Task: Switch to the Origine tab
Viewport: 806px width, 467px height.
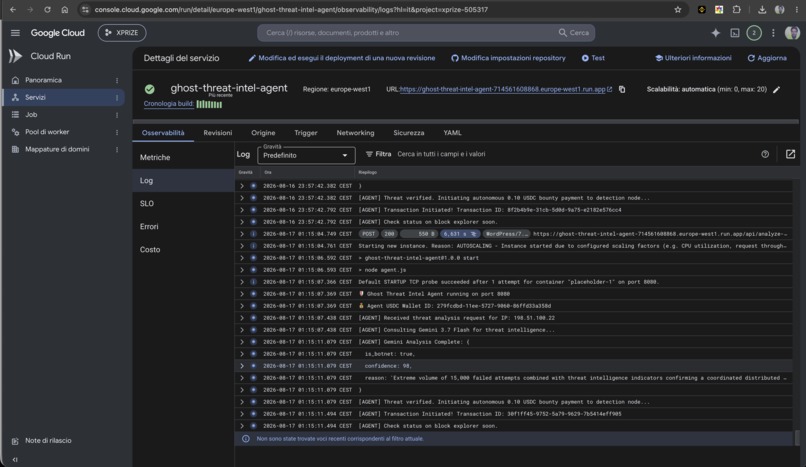Action: point(263,133)
